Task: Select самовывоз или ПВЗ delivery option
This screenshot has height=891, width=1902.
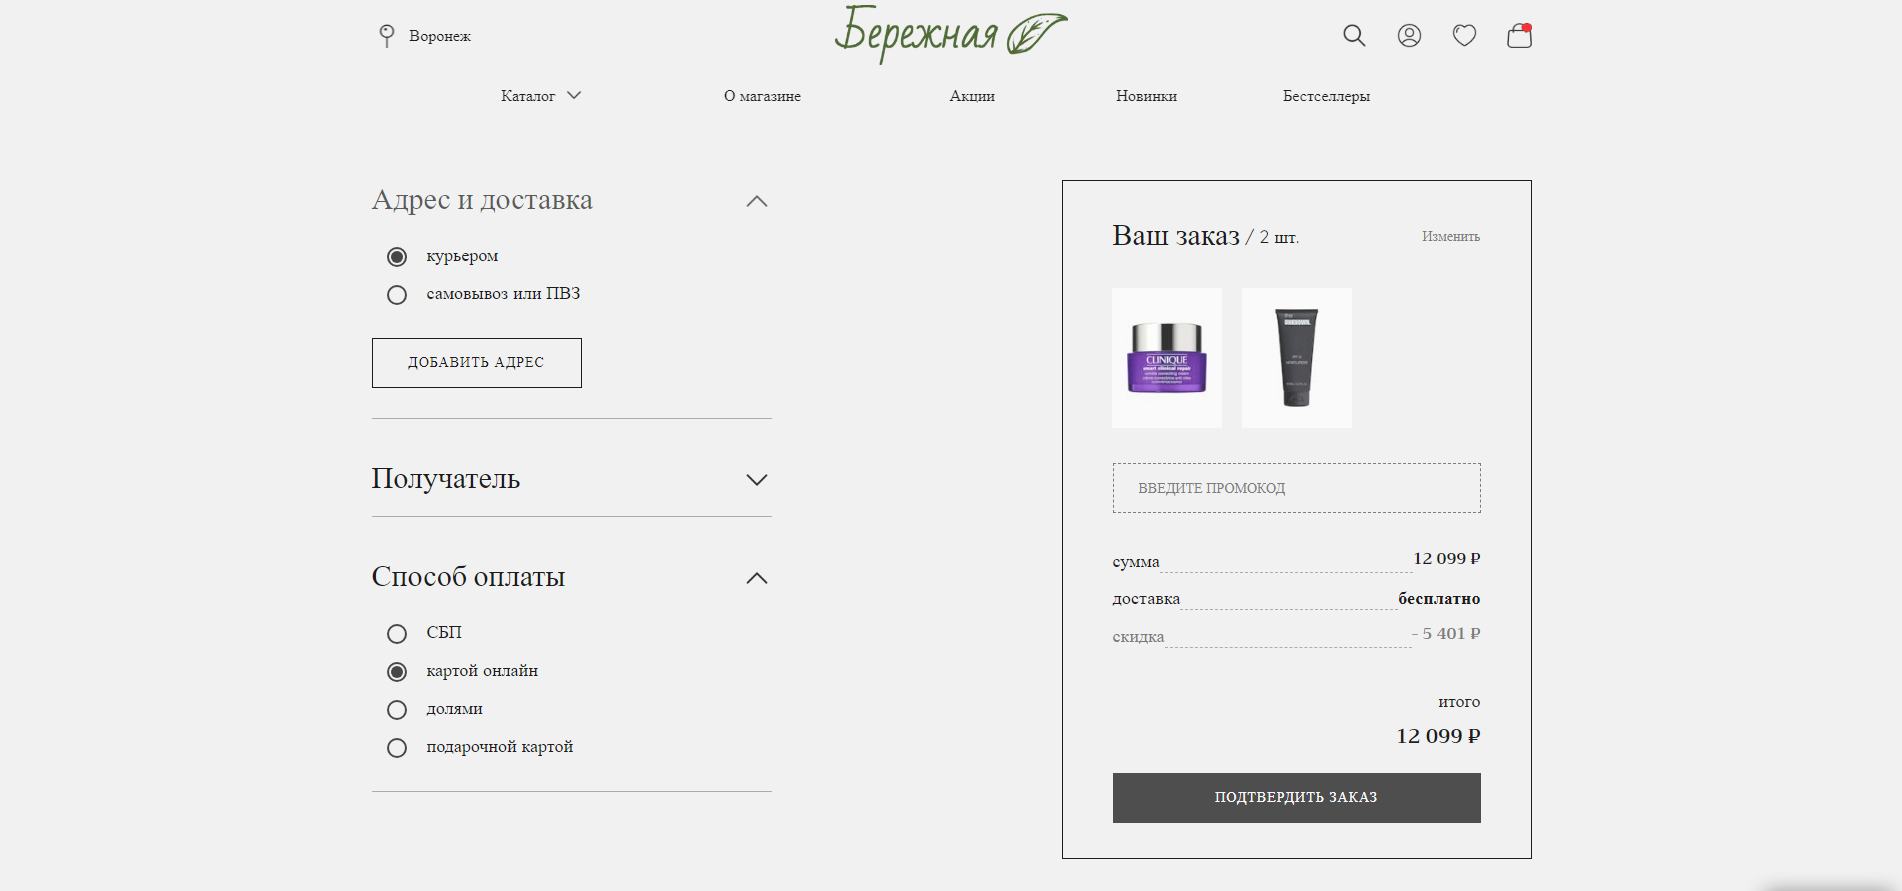Action: click(397, 295)
